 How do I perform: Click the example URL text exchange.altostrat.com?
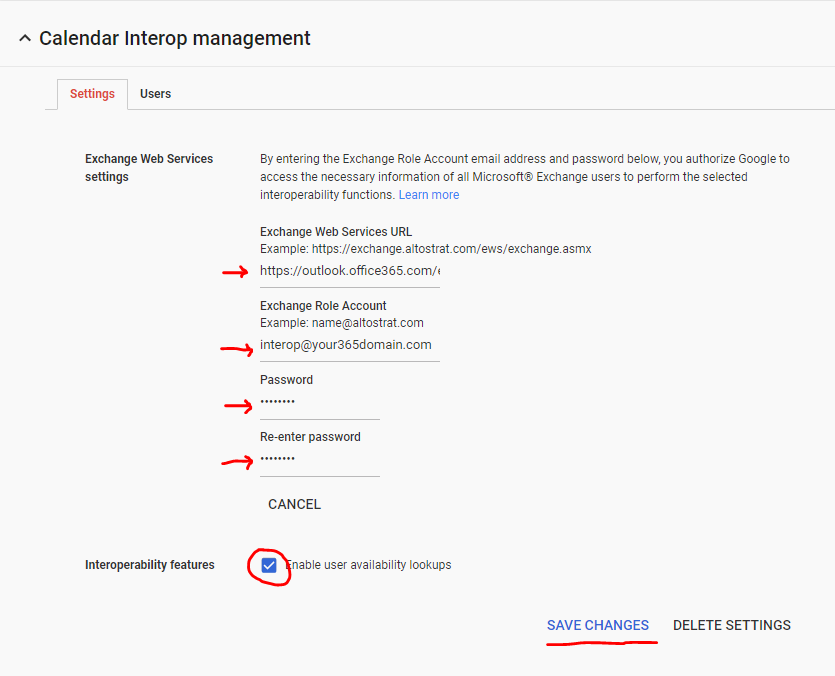(452, 249)
